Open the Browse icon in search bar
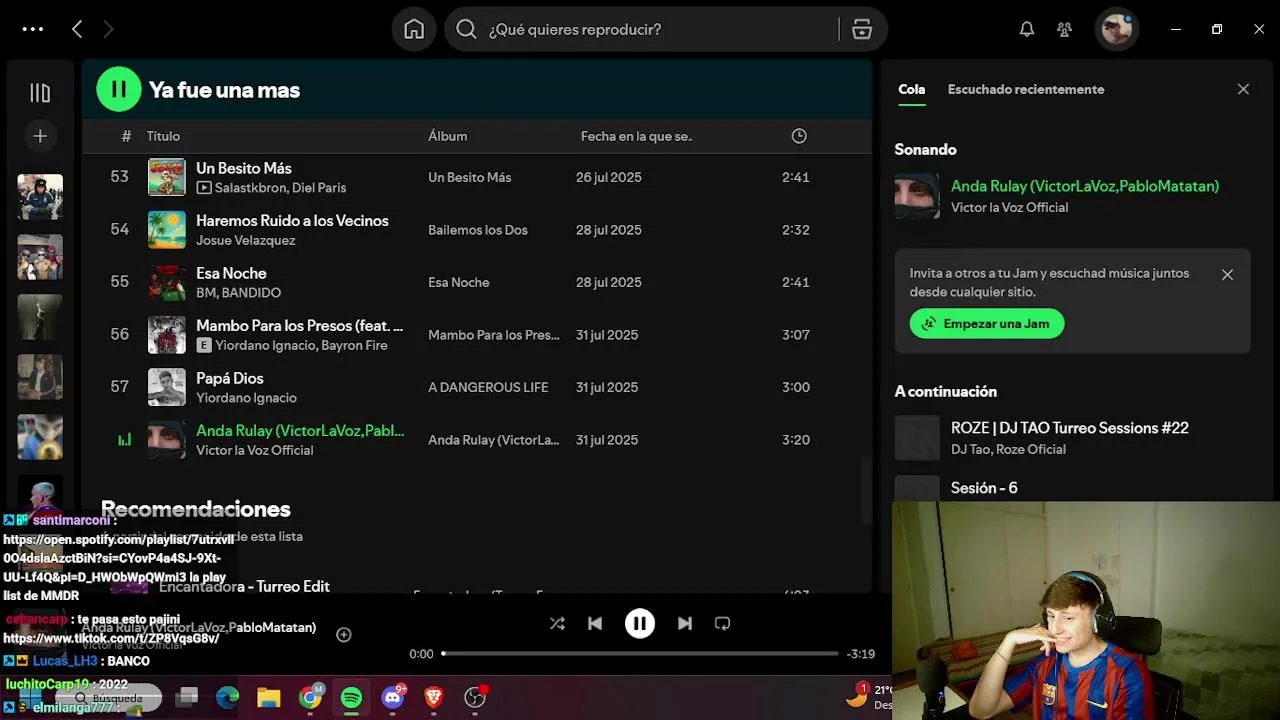Image resolution: width=1280 pixels, height=720 pixels. (x=862, y=29)
